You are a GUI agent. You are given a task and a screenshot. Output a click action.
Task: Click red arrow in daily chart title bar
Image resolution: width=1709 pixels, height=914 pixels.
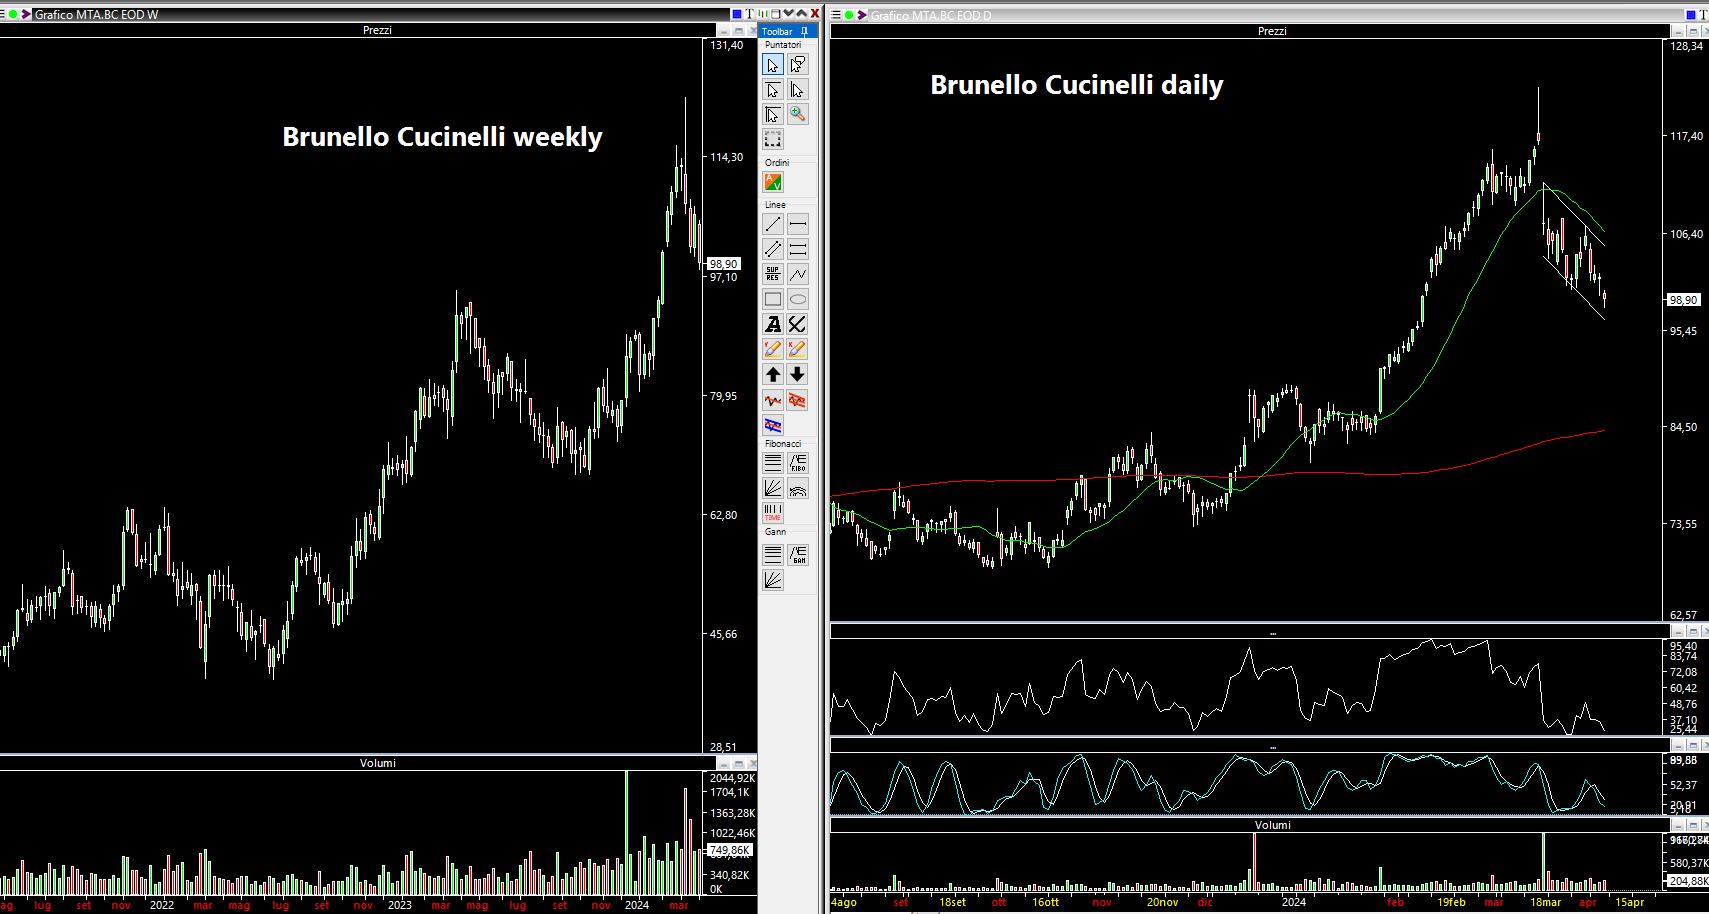click(861, 15)
